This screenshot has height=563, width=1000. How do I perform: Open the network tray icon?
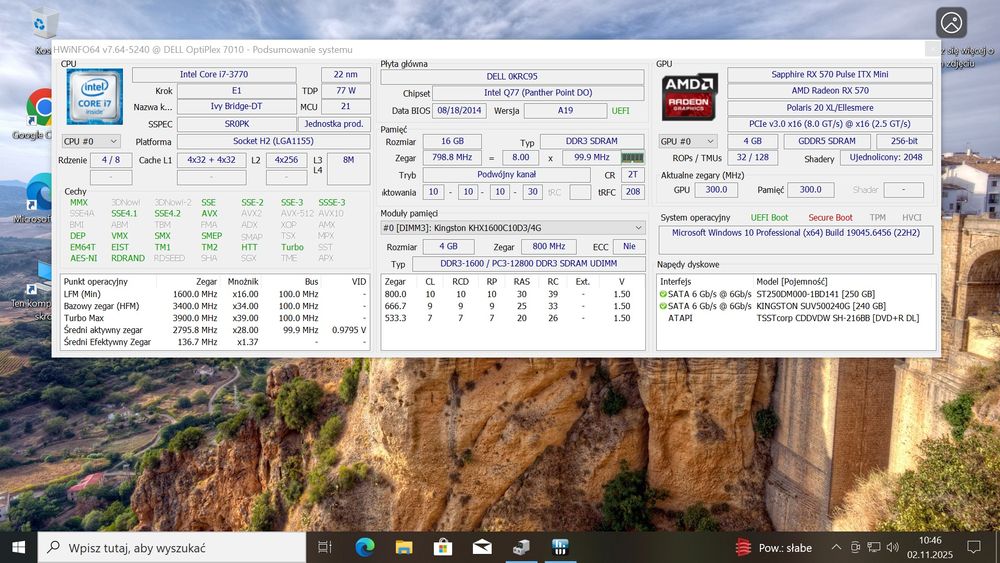874,547
